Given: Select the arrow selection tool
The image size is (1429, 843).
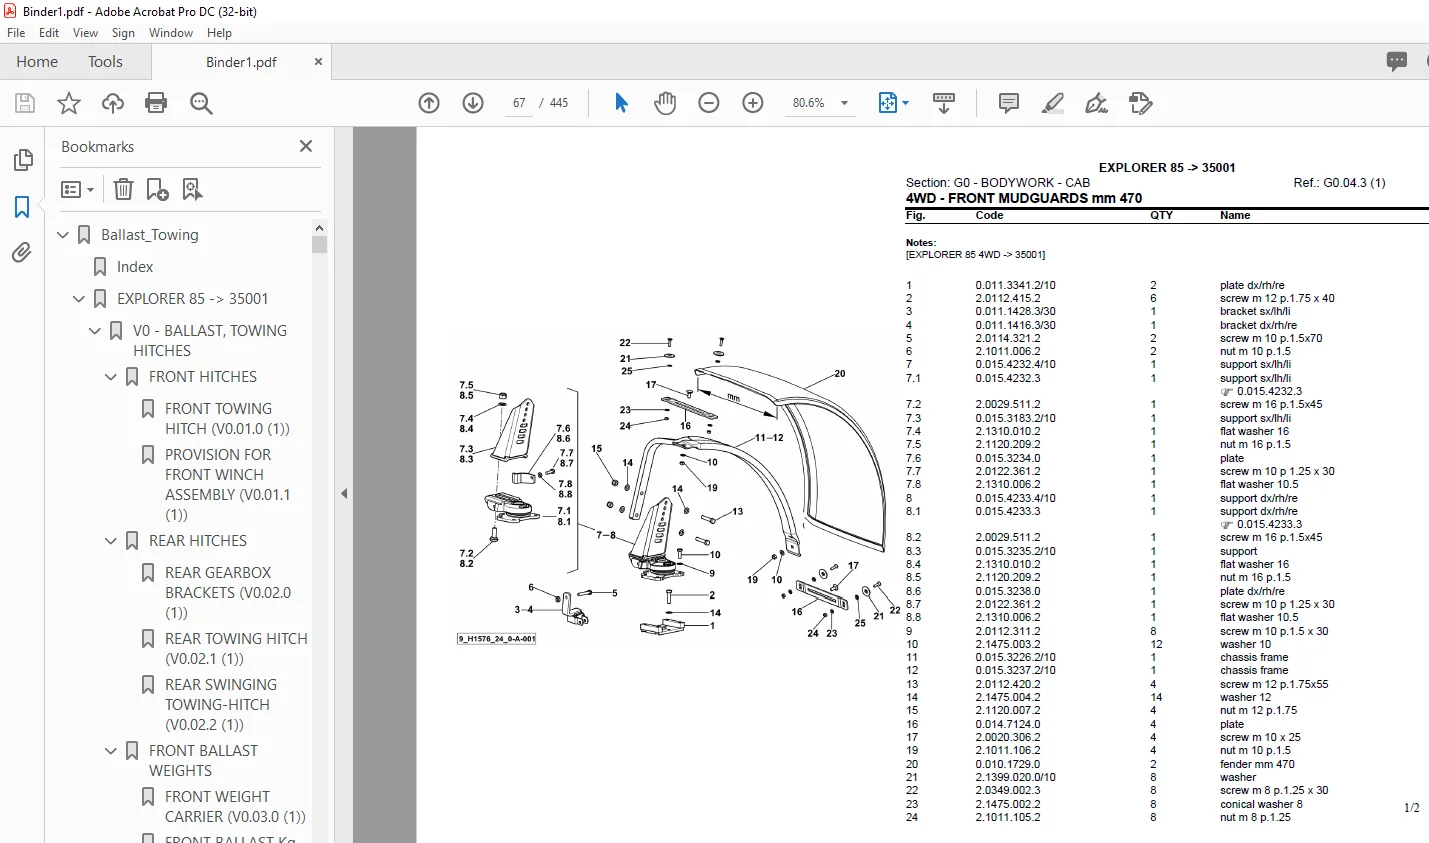Looking at the screenshot, I should click(x=621, y=103).
